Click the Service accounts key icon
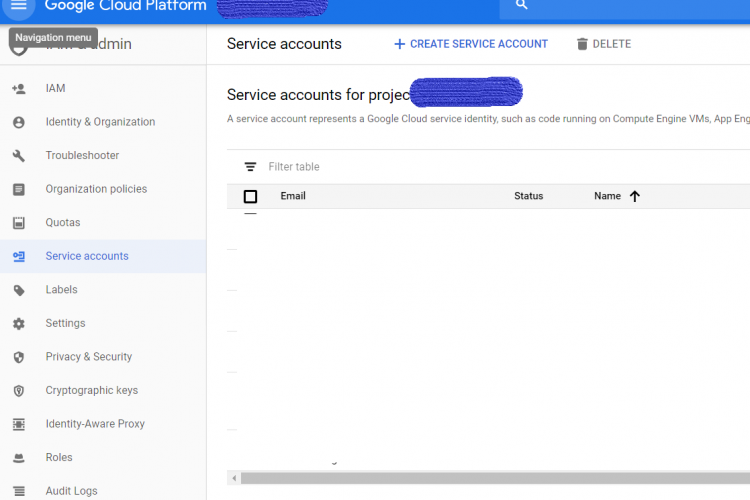 click(x=19, y=256)
